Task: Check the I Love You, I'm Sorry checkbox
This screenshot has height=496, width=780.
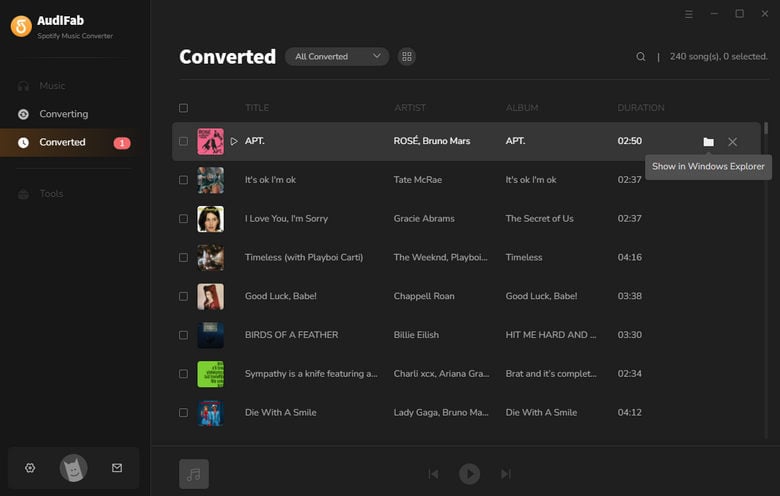Action: (183, 218)
